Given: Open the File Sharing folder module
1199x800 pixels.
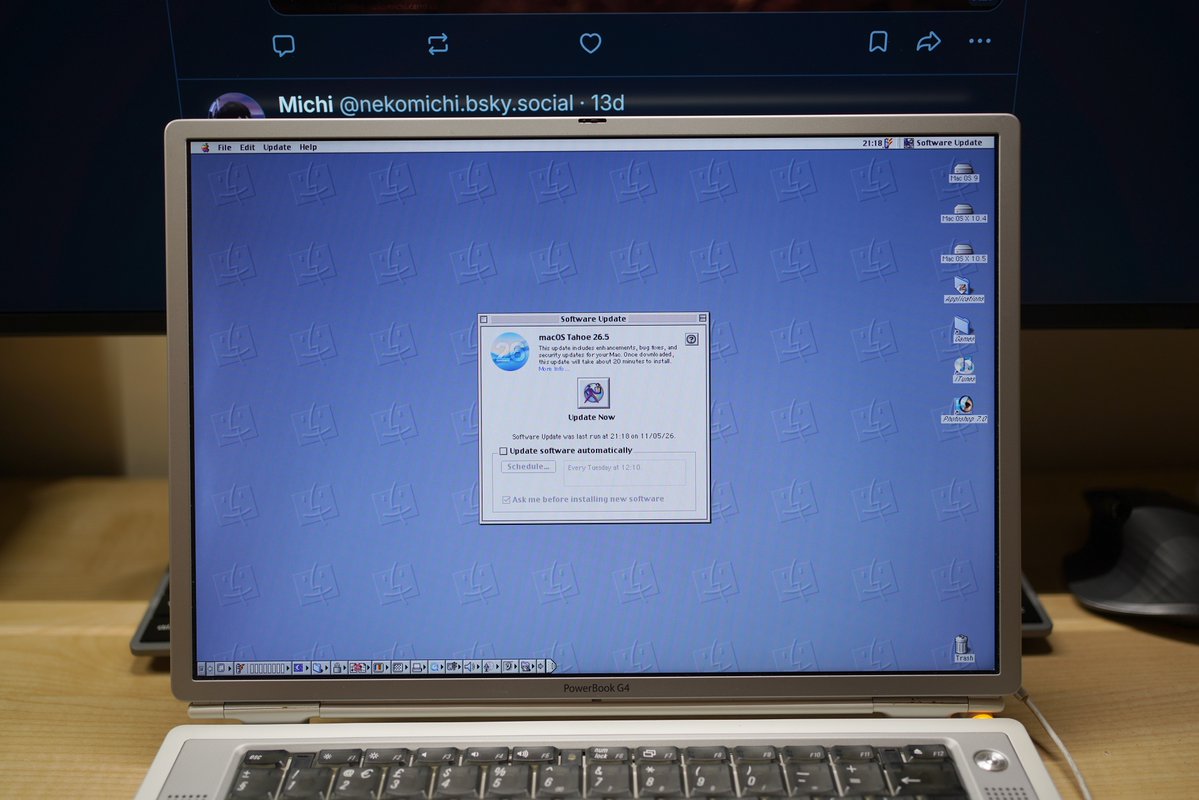Looking at the screenshot, I should coord(317,668).
